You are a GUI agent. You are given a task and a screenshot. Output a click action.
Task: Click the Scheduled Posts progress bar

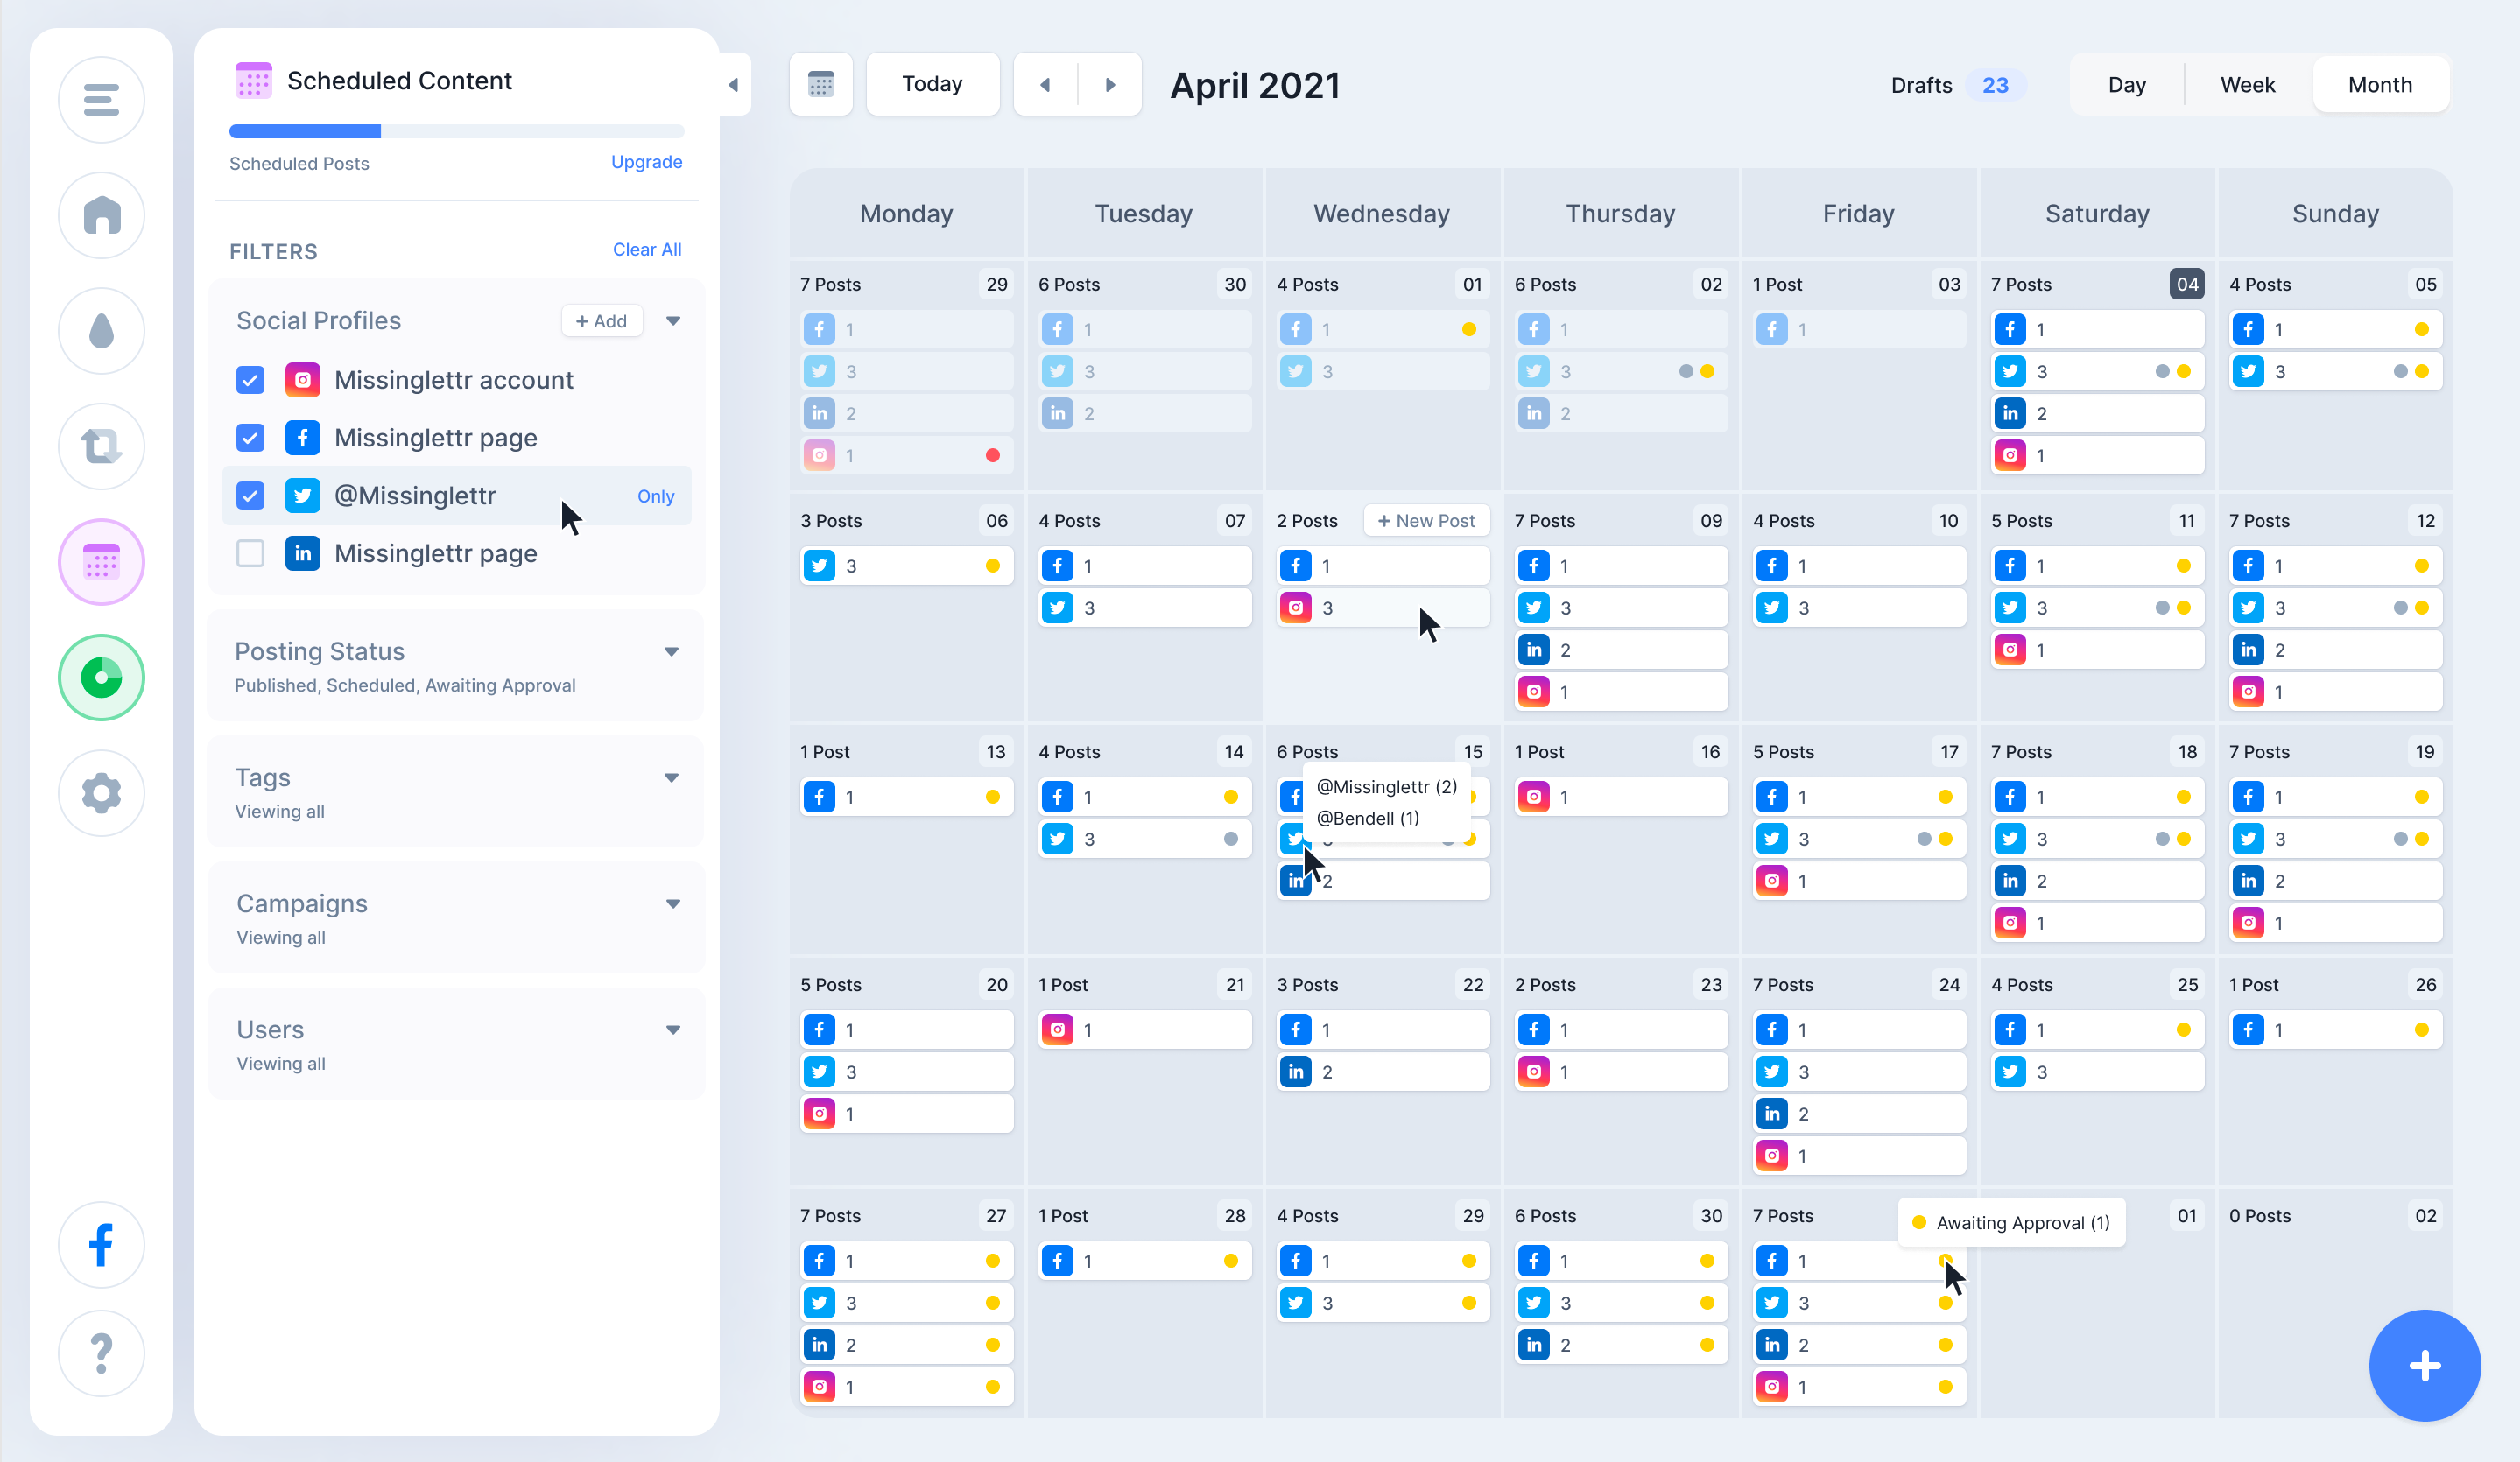(455, 131)
